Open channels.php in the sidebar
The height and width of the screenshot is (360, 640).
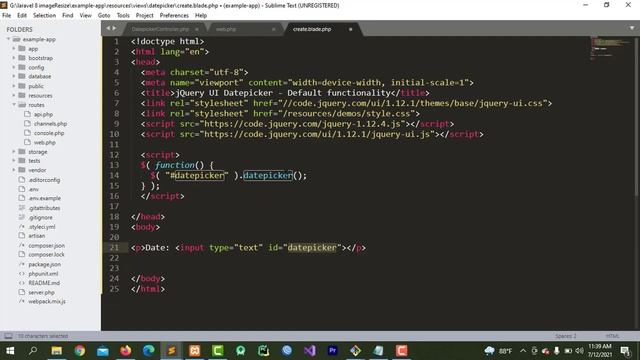point(50,124)
